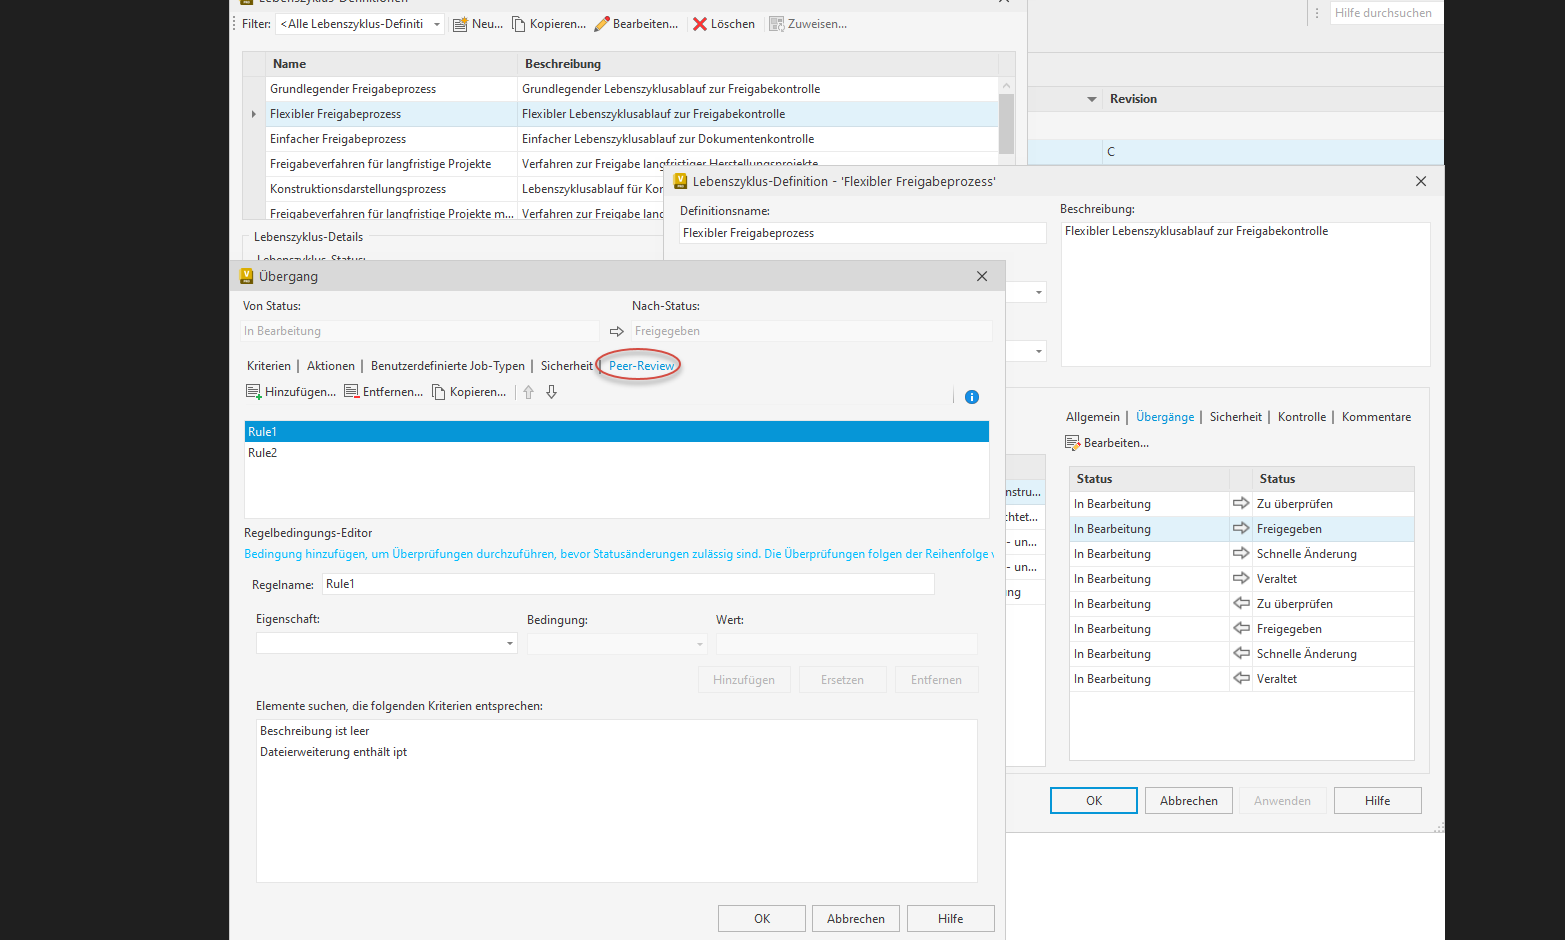Click the Neu... icon in the lifecycle toolbar

pyautogui.click(x=460, y=24)
